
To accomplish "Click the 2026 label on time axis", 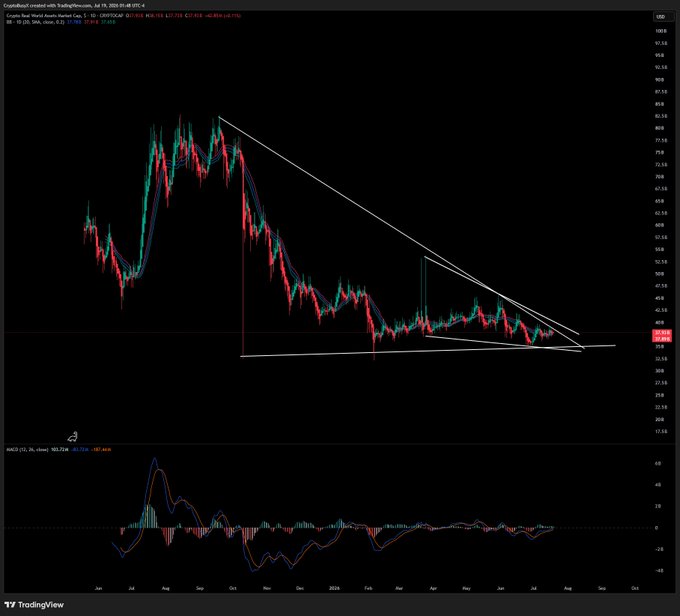I will [x=334, y=588].
